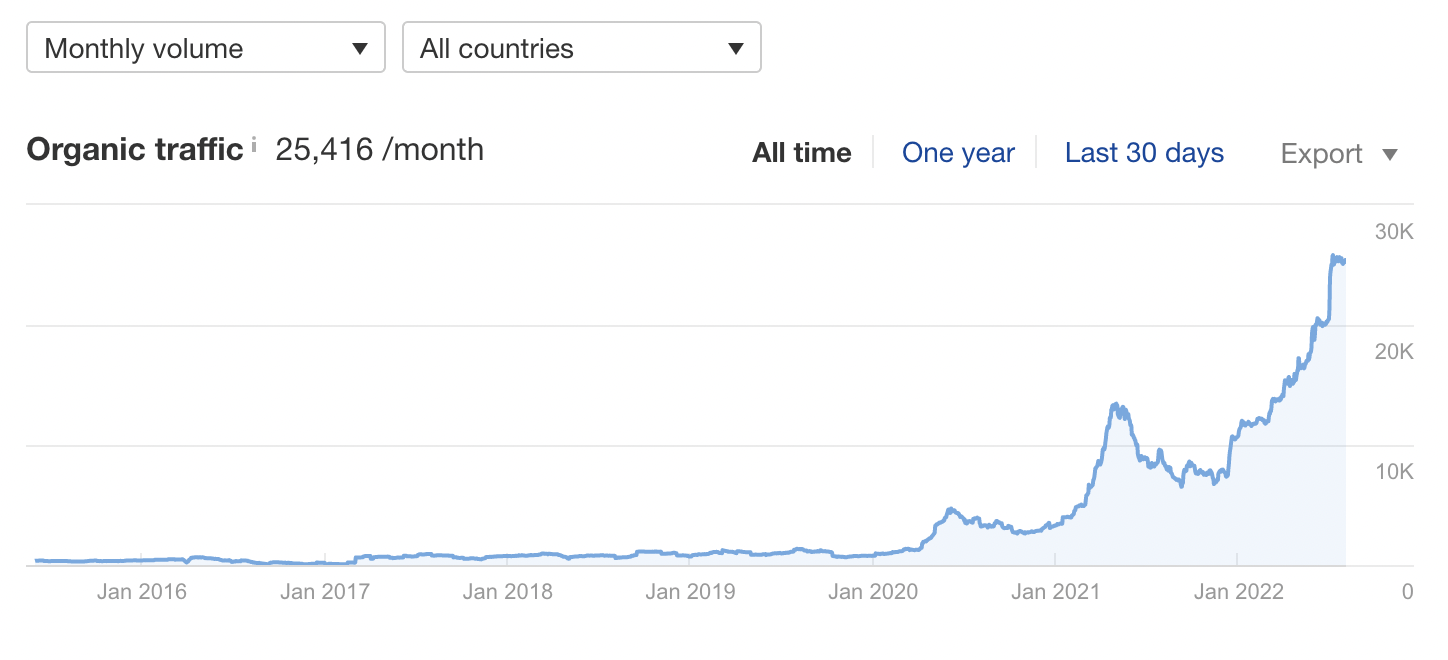This screenshot has width=1448, height=660.
Task: Click the chart line's highest peak in 2022
Action: click(1334, 257)
